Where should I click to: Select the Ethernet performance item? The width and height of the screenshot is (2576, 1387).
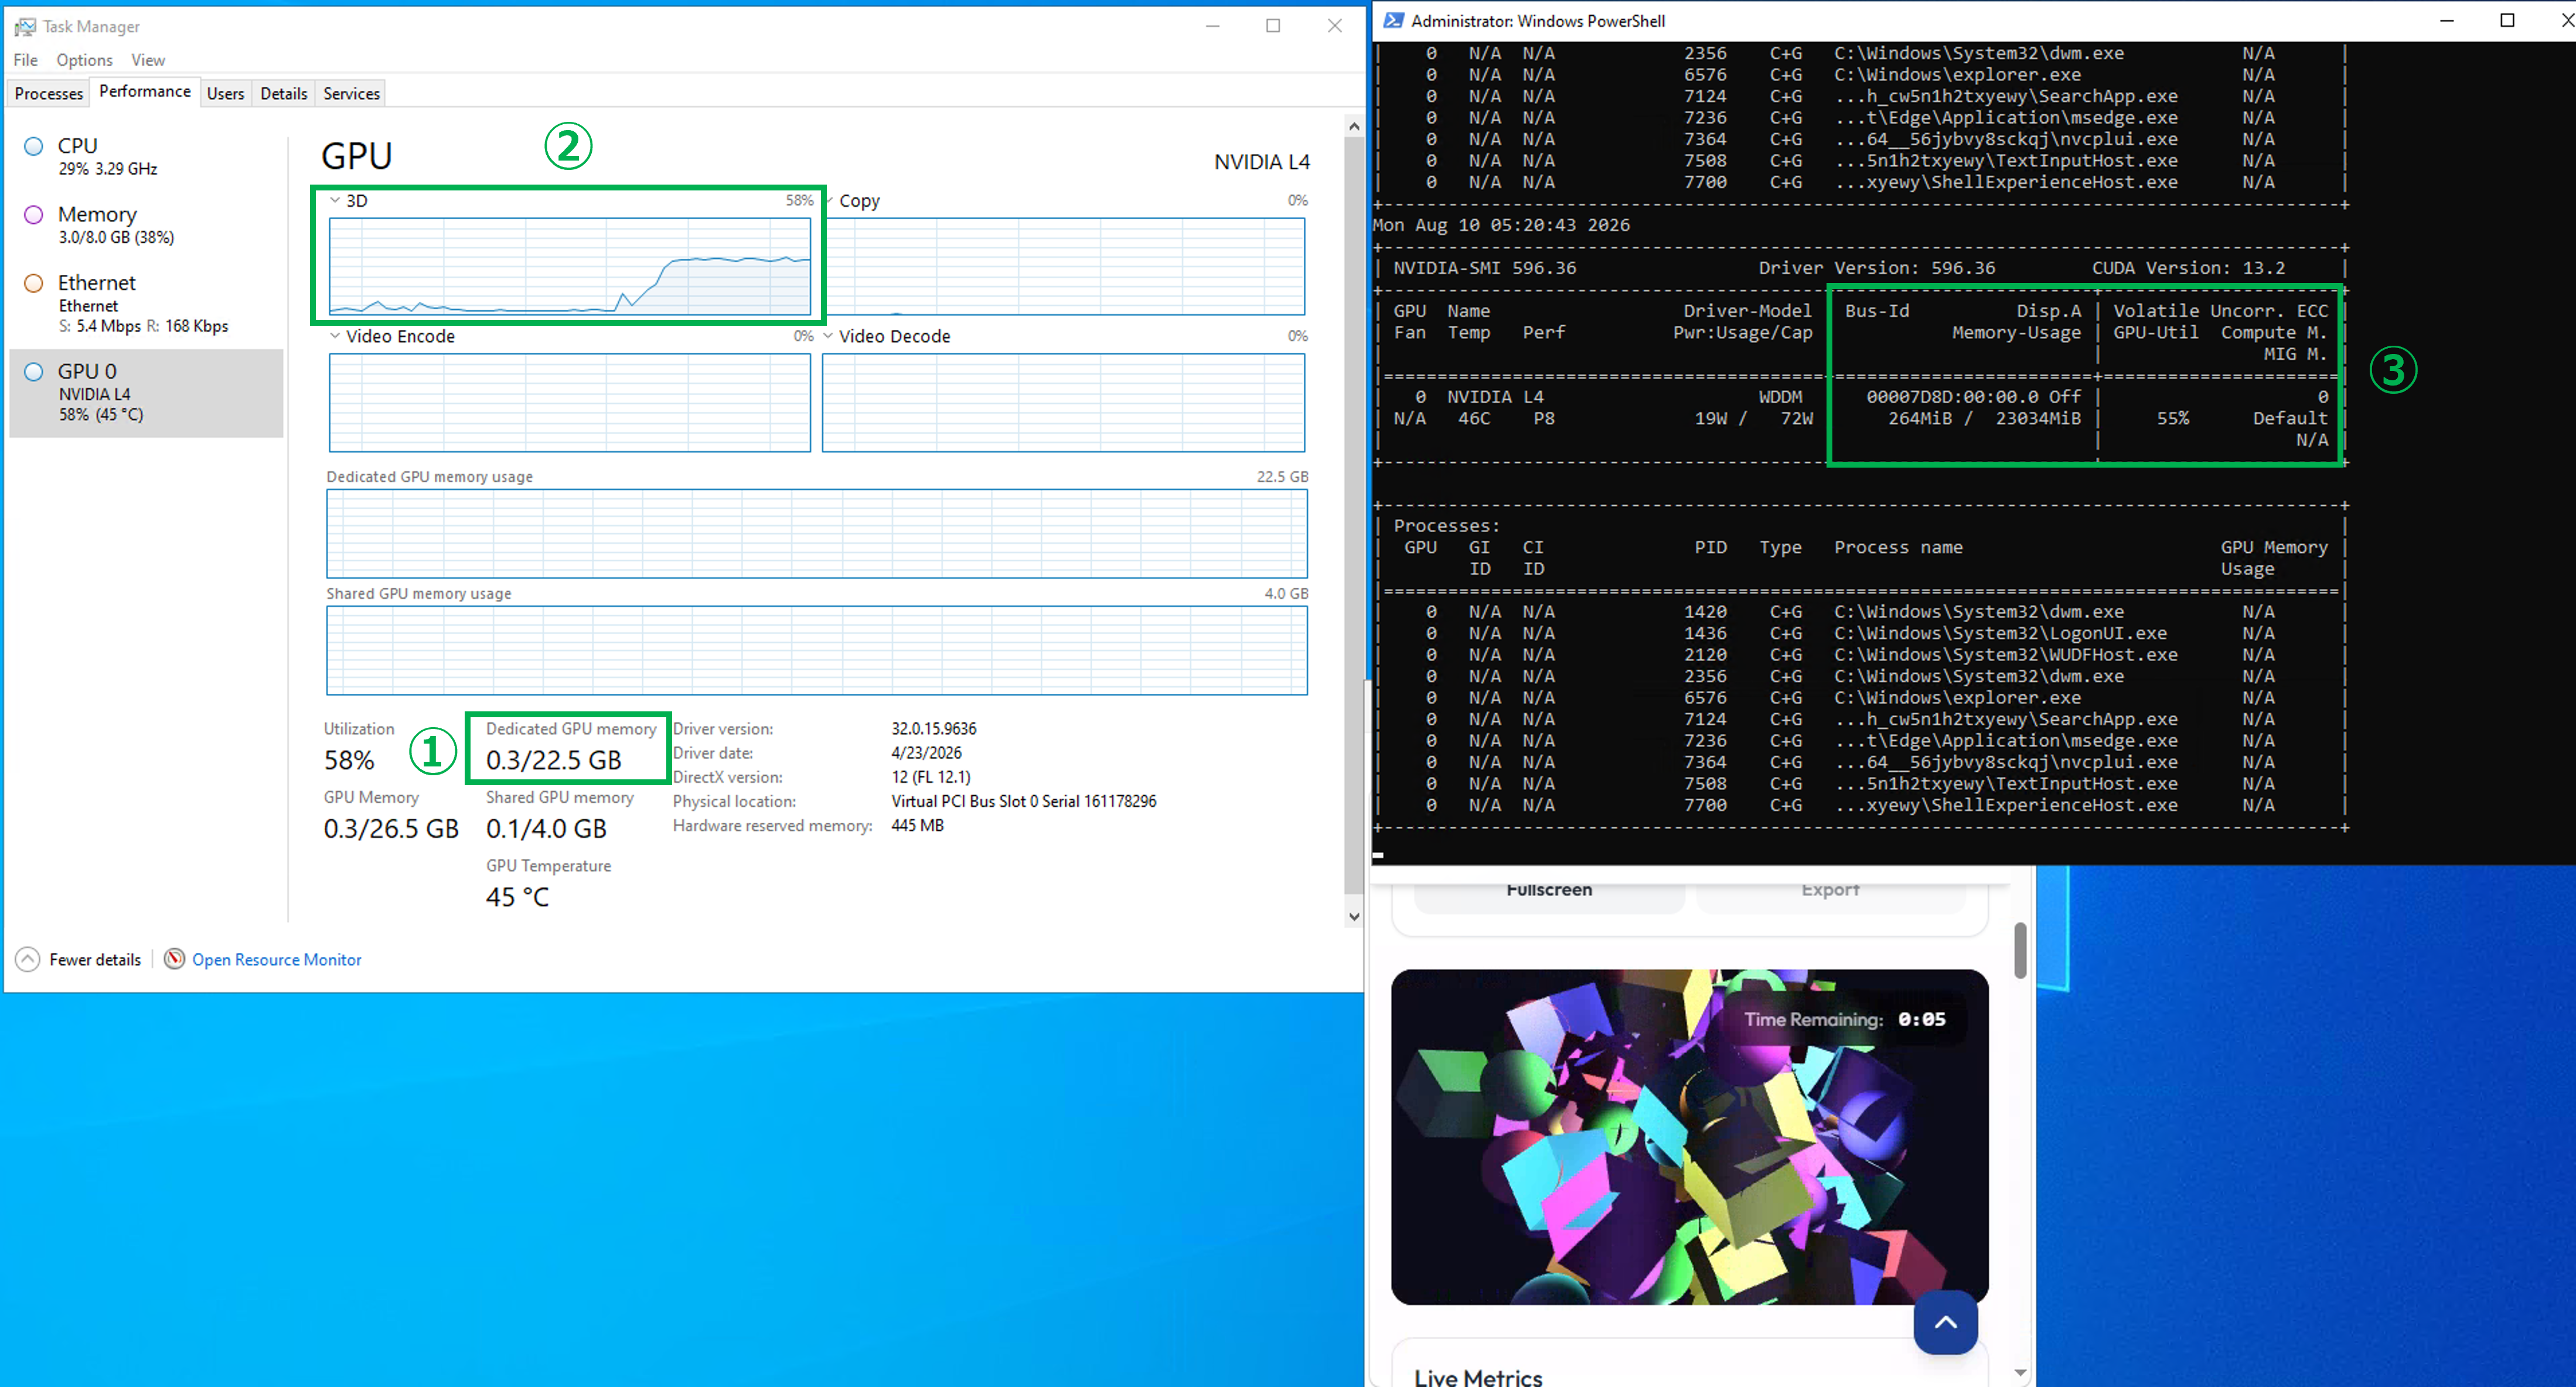(146, 304)
